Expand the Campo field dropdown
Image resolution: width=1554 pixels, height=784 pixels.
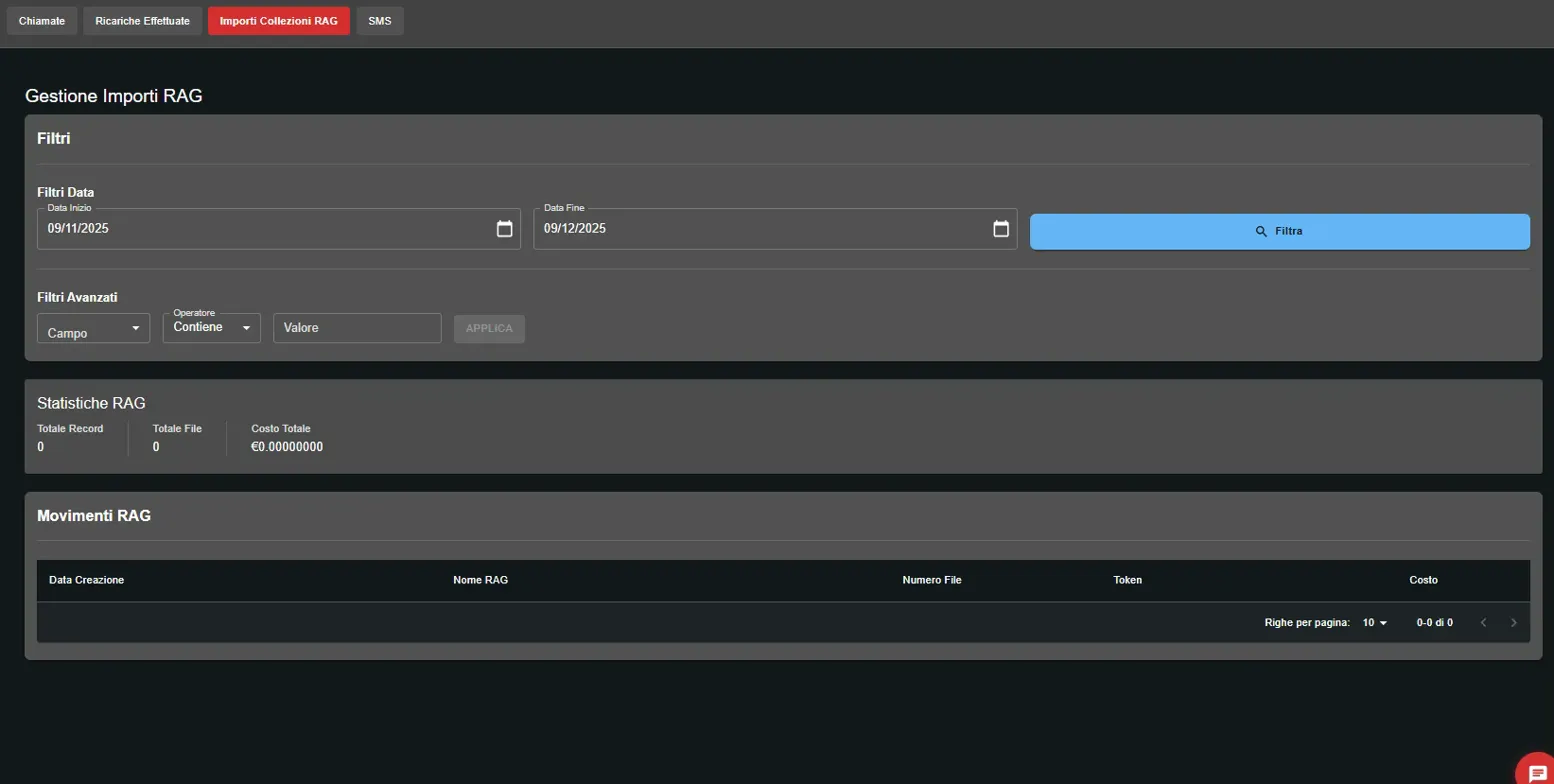tap(93, 328)
